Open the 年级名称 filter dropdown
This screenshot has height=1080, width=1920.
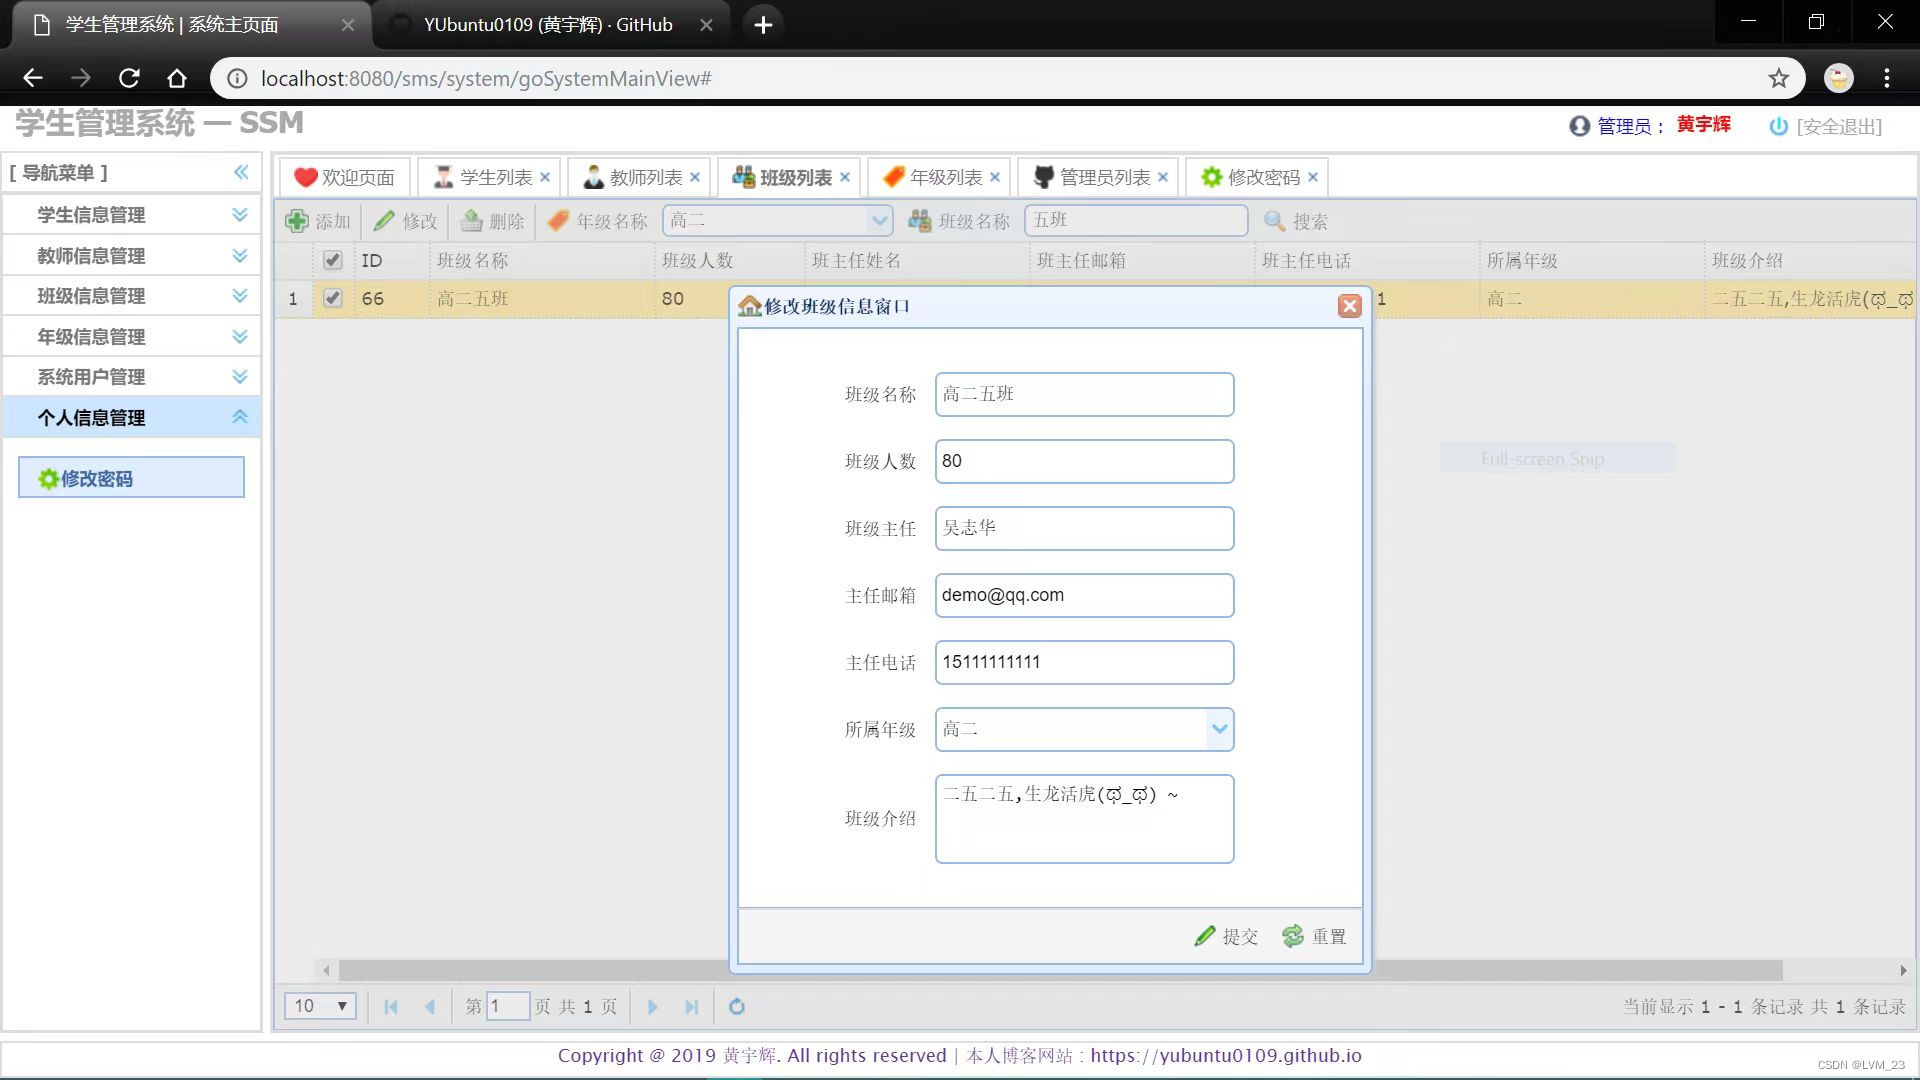point(878,220)
